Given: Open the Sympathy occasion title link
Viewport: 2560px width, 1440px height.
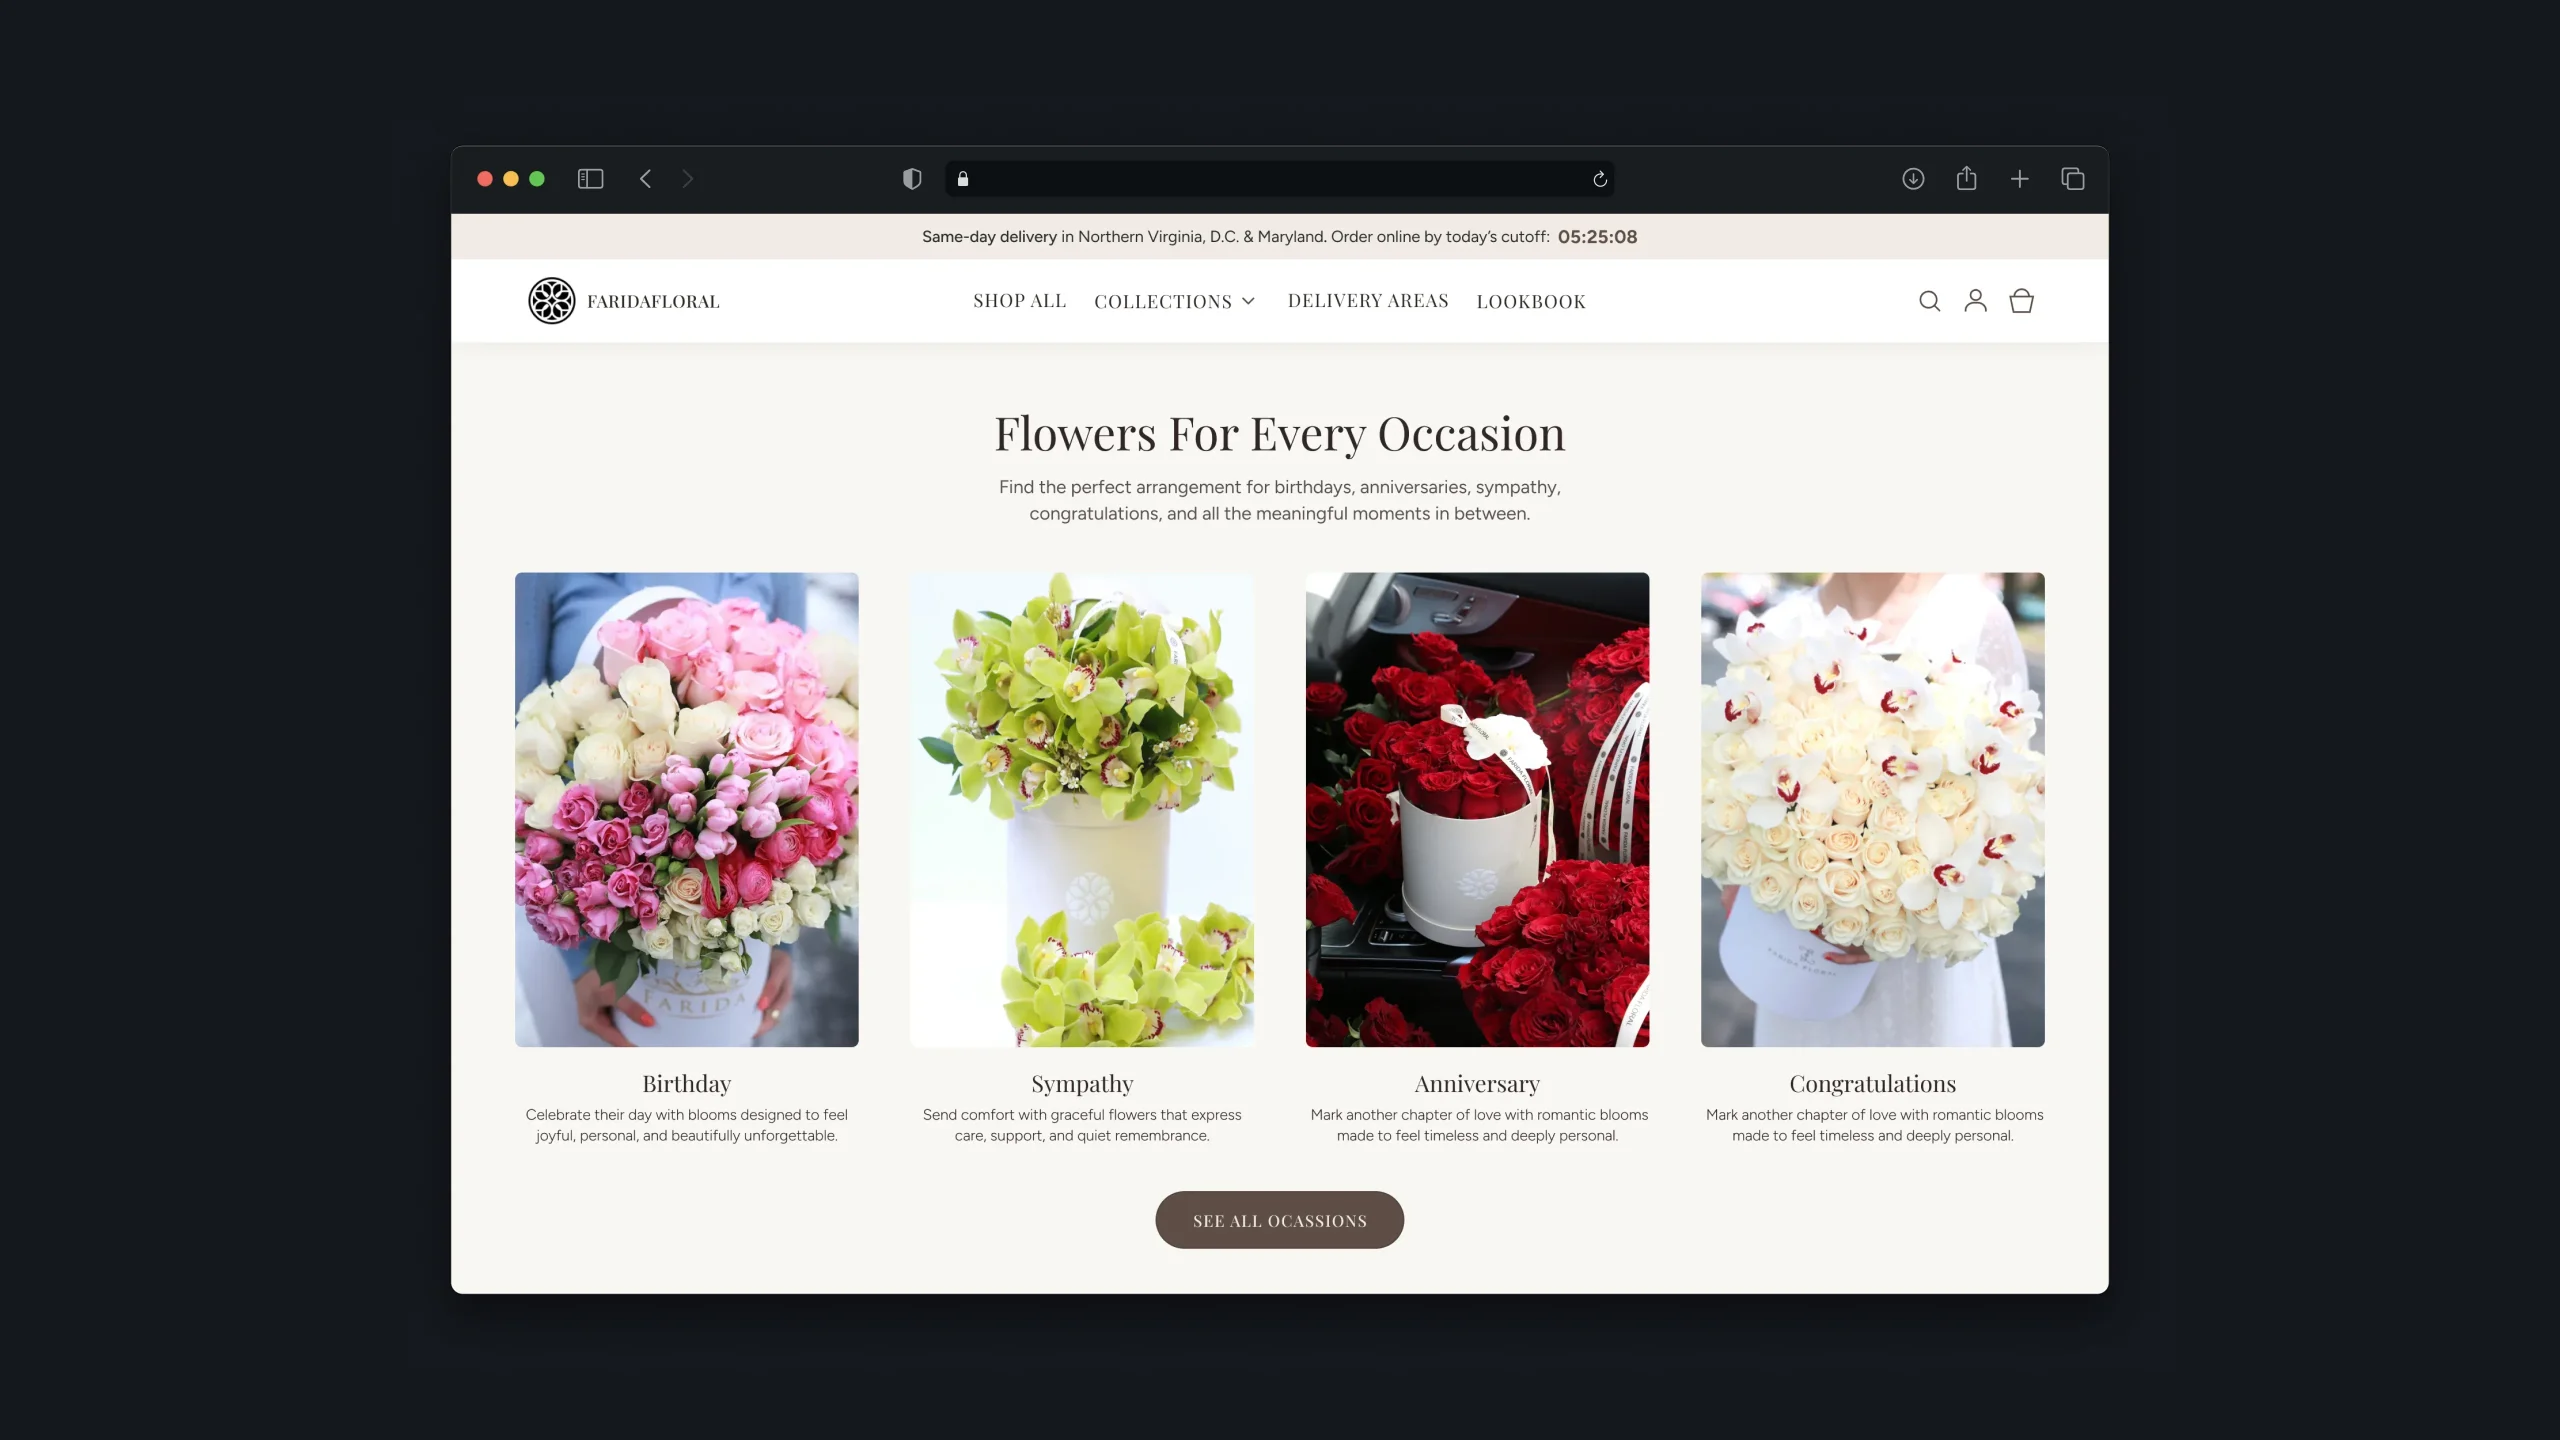Looking at the screenshot, I should tap(1082, 1084).
